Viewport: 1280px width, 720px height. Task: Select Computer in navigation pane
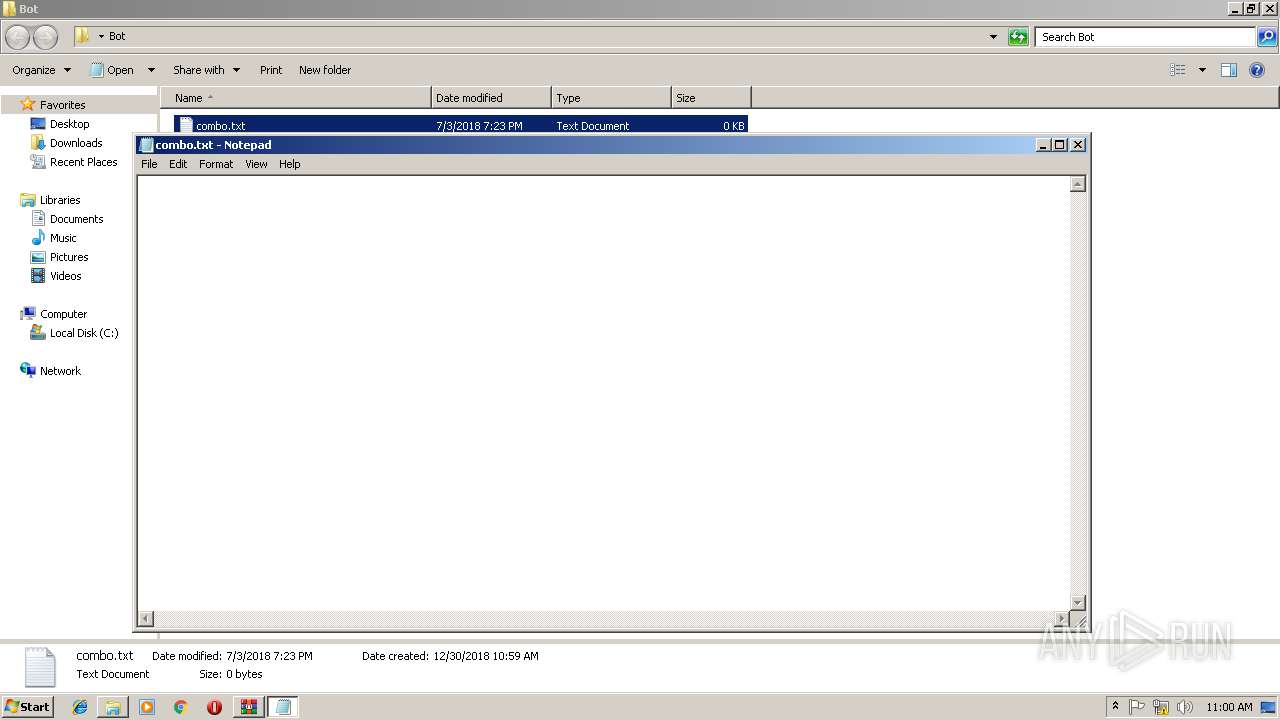tap(63, 314)
